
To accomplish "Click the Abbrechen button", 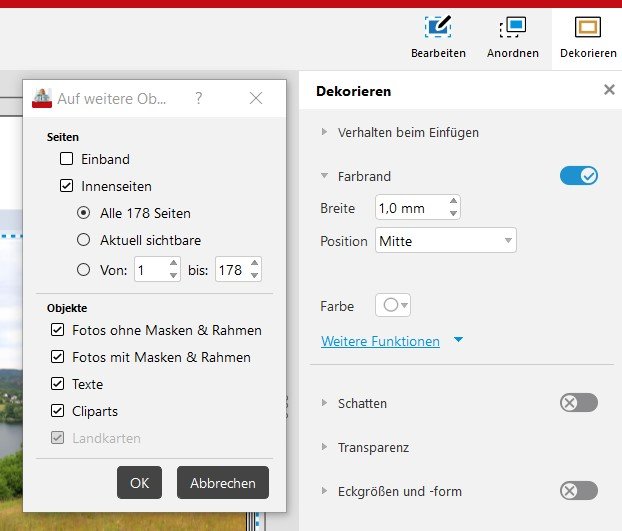I will click(223, 483).
